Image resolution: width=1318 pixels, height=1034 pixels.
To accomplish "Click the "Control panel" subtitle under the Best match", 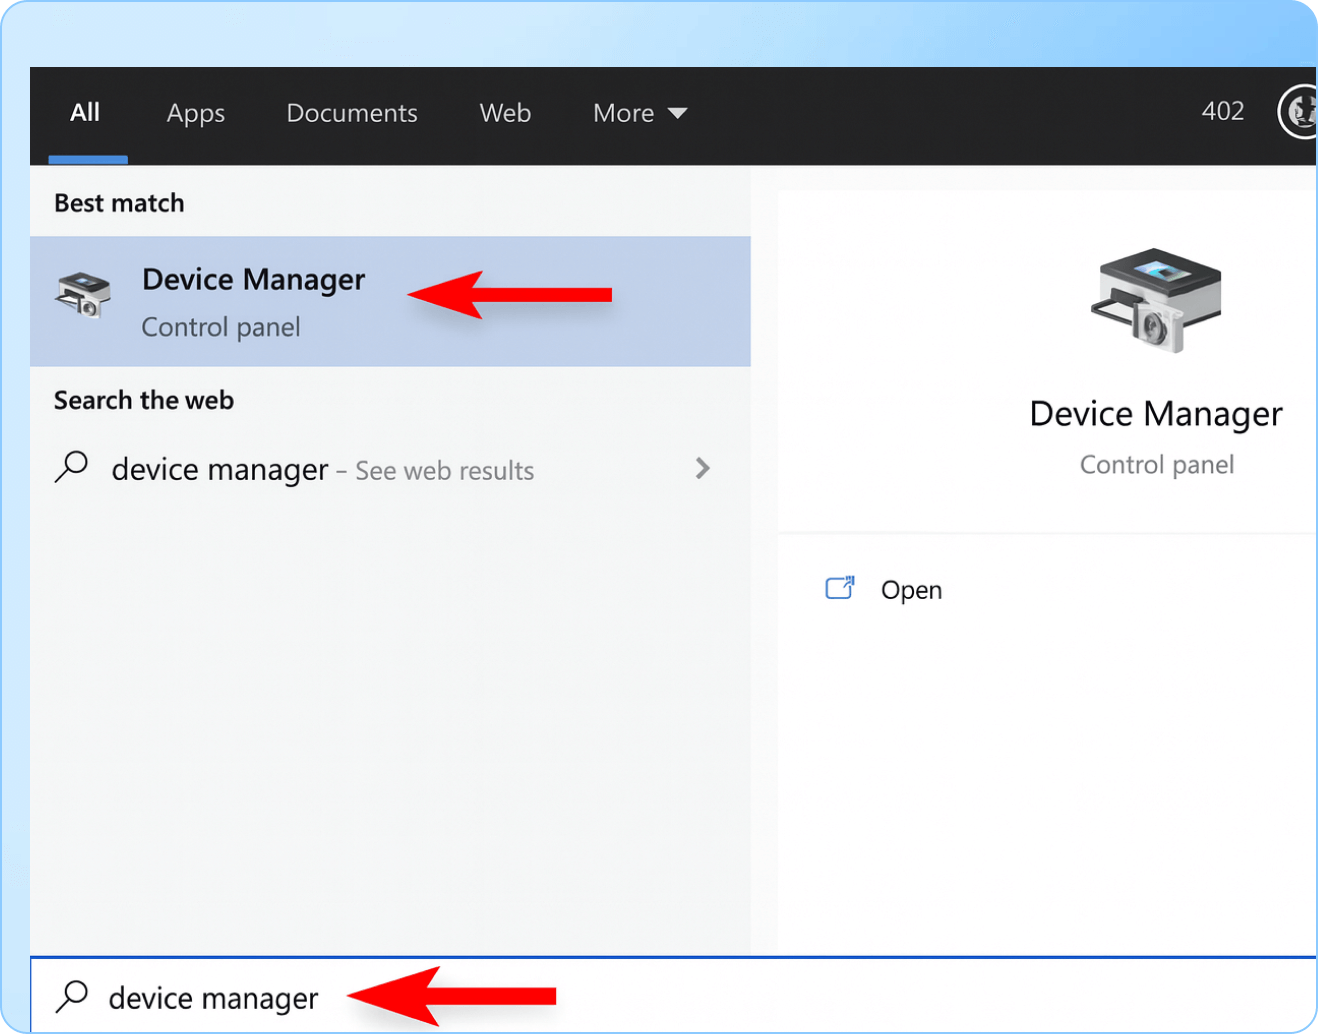I will (x=220, y=327).
